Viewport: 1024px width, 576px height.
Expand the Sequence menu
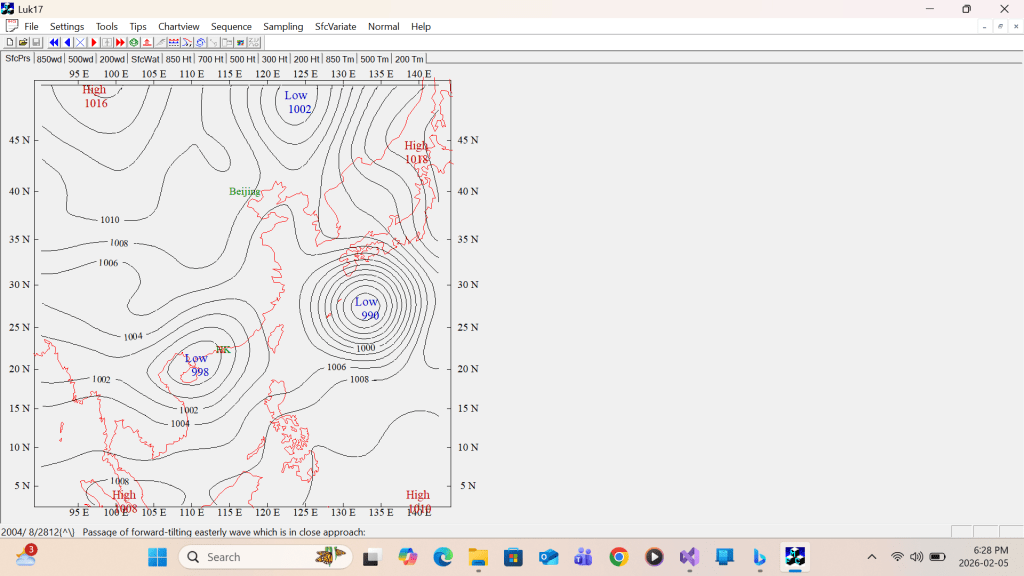point(231,26)
